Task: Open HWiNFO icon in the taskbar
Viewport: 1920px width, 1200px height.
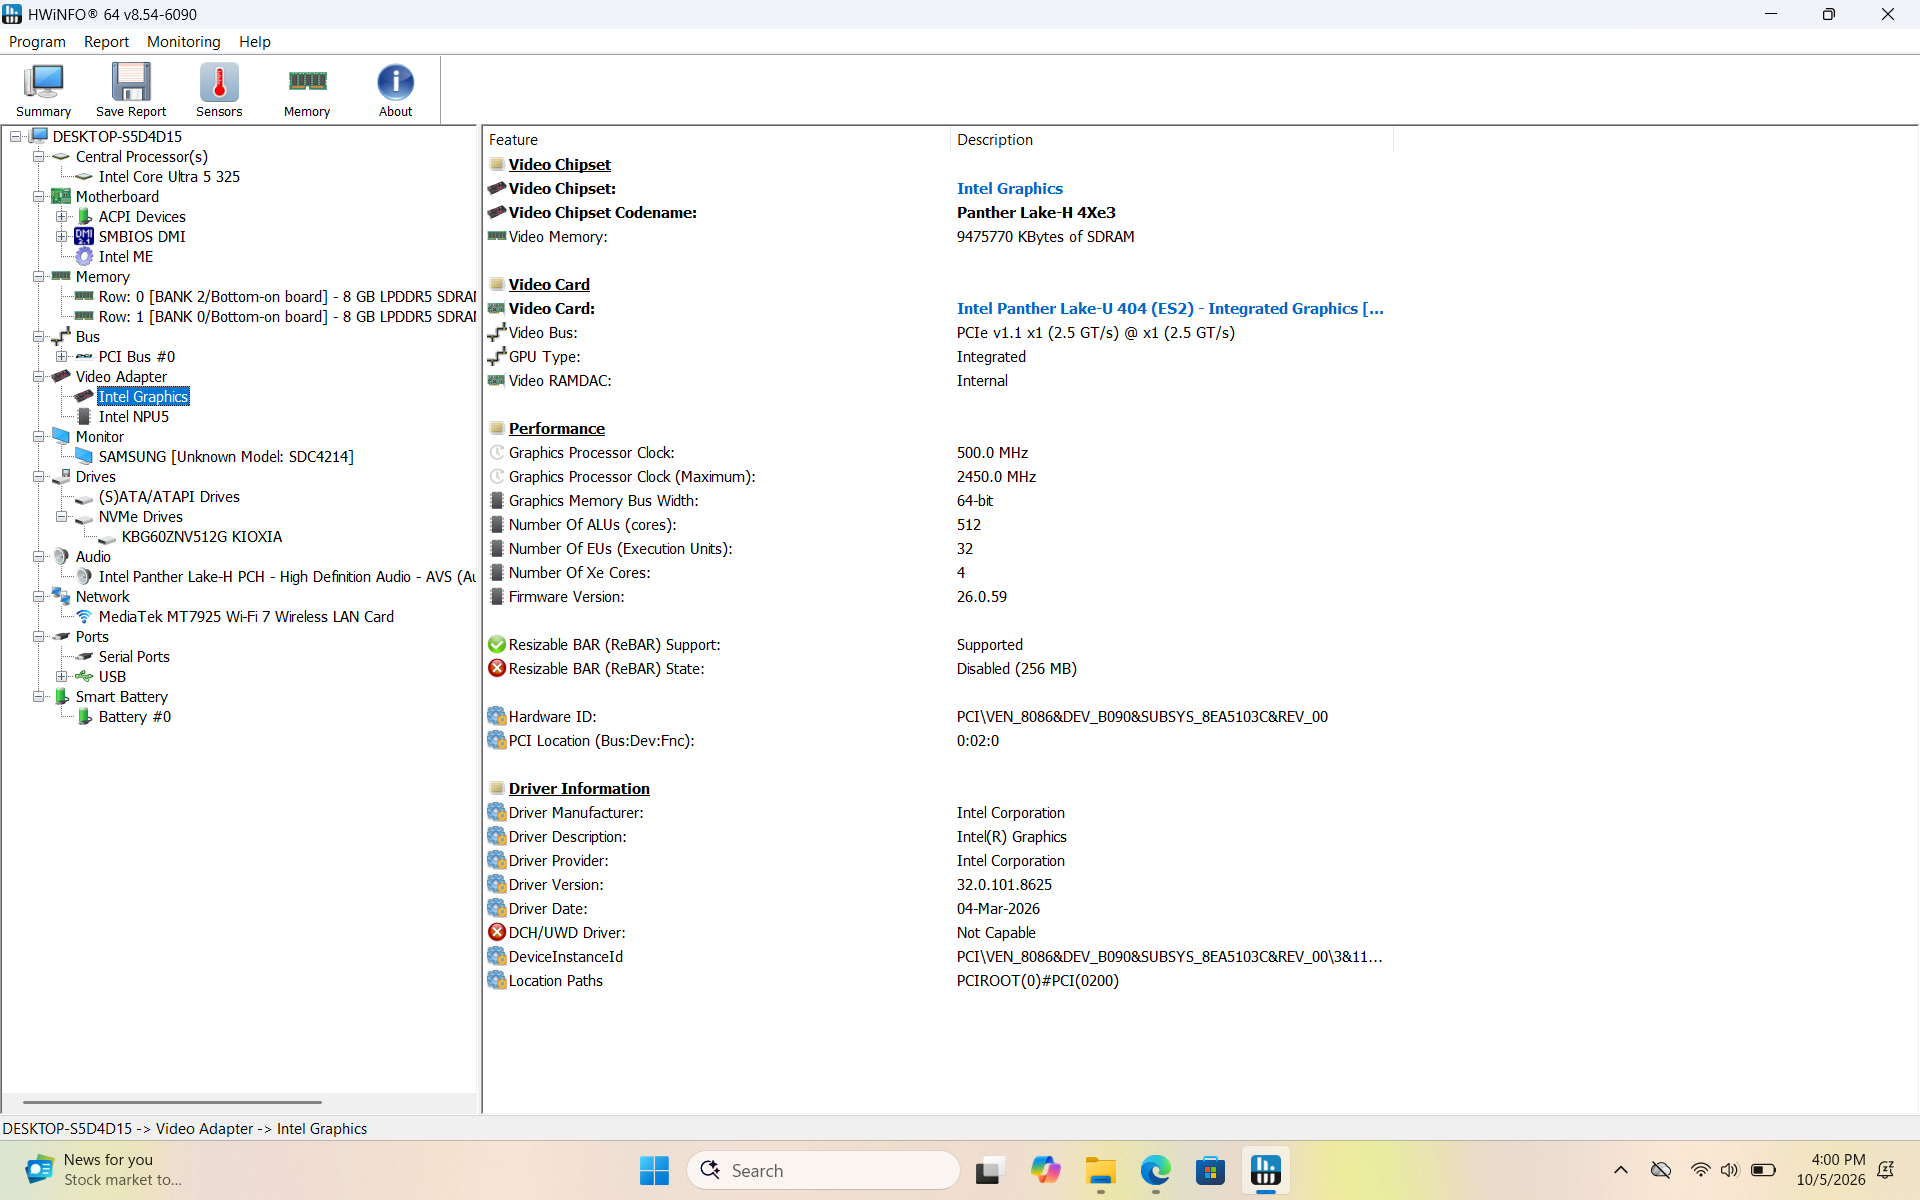Action: pyautogui.click(x=1265, y=1170)
